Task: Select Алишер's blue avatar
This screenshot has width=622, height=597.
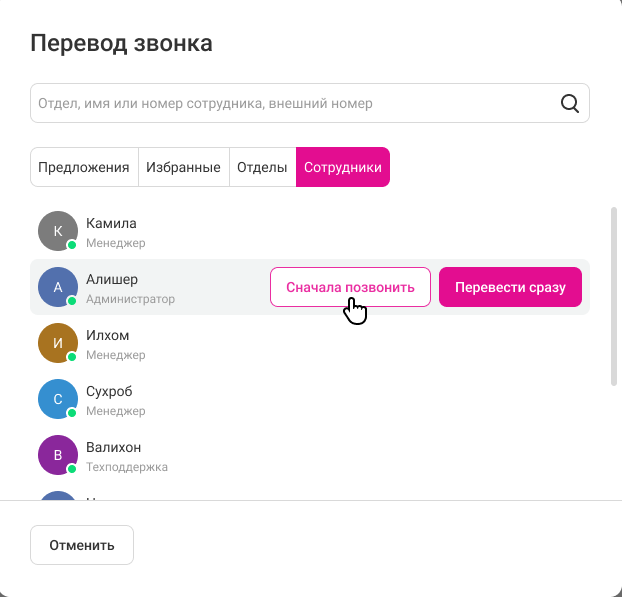Action: point(58,287)
